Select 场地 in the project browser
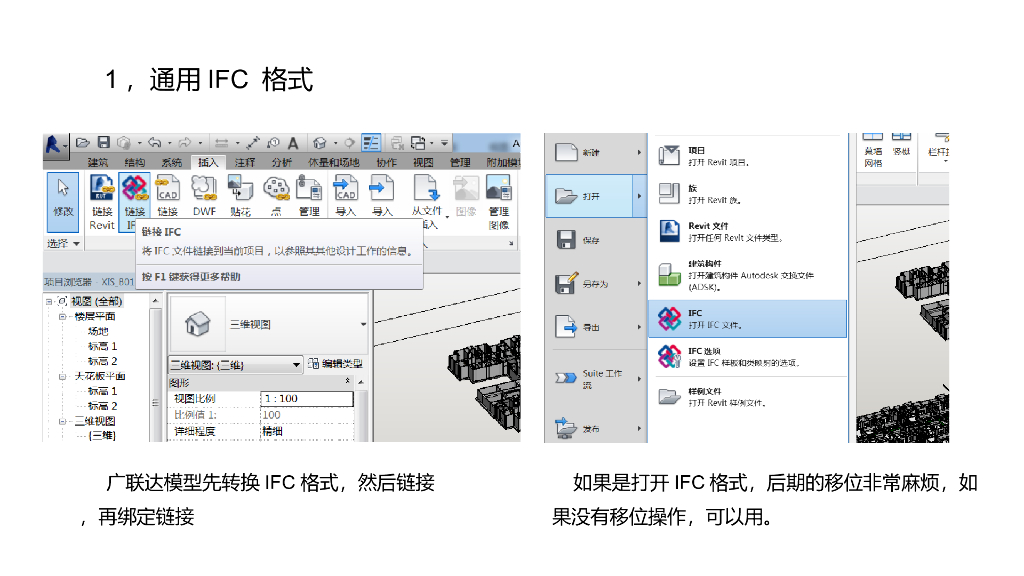The image size is (1024, 576). tap(98, 331)
